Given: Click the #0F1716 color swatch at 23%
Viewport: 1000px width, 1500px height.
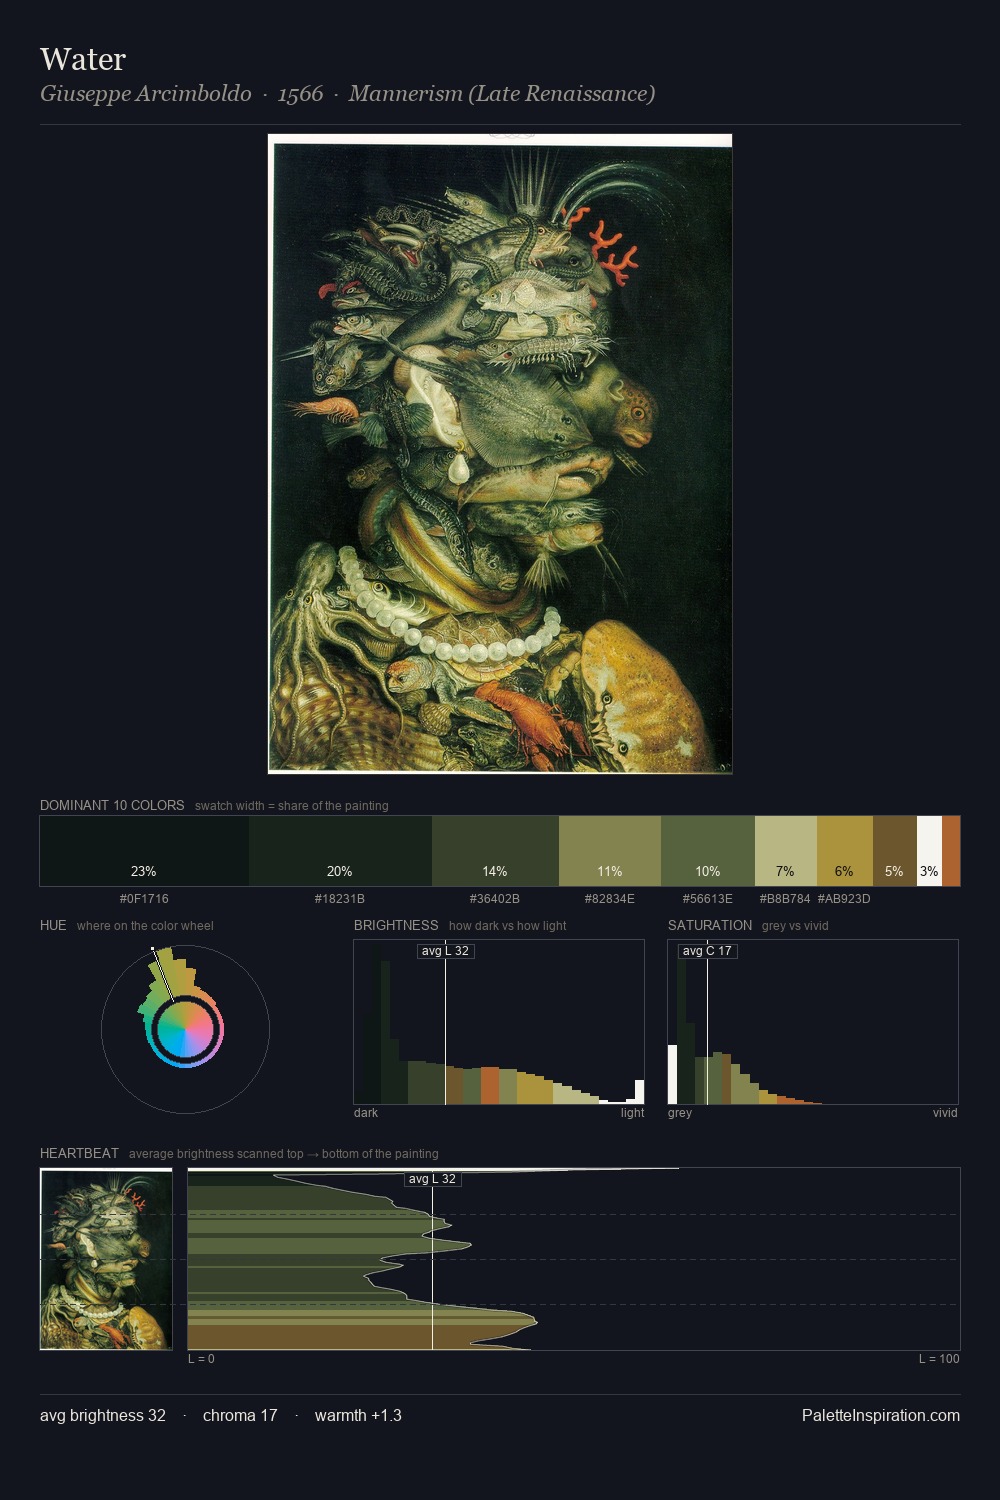Looking at the screenshot, I should (x=144, y=851).
